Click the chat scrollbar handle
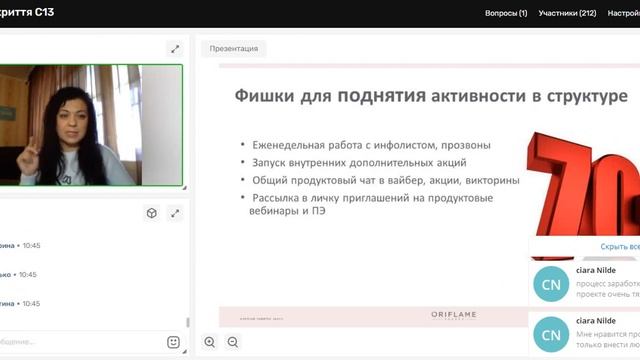640x360 pixels. click(188, 322)
